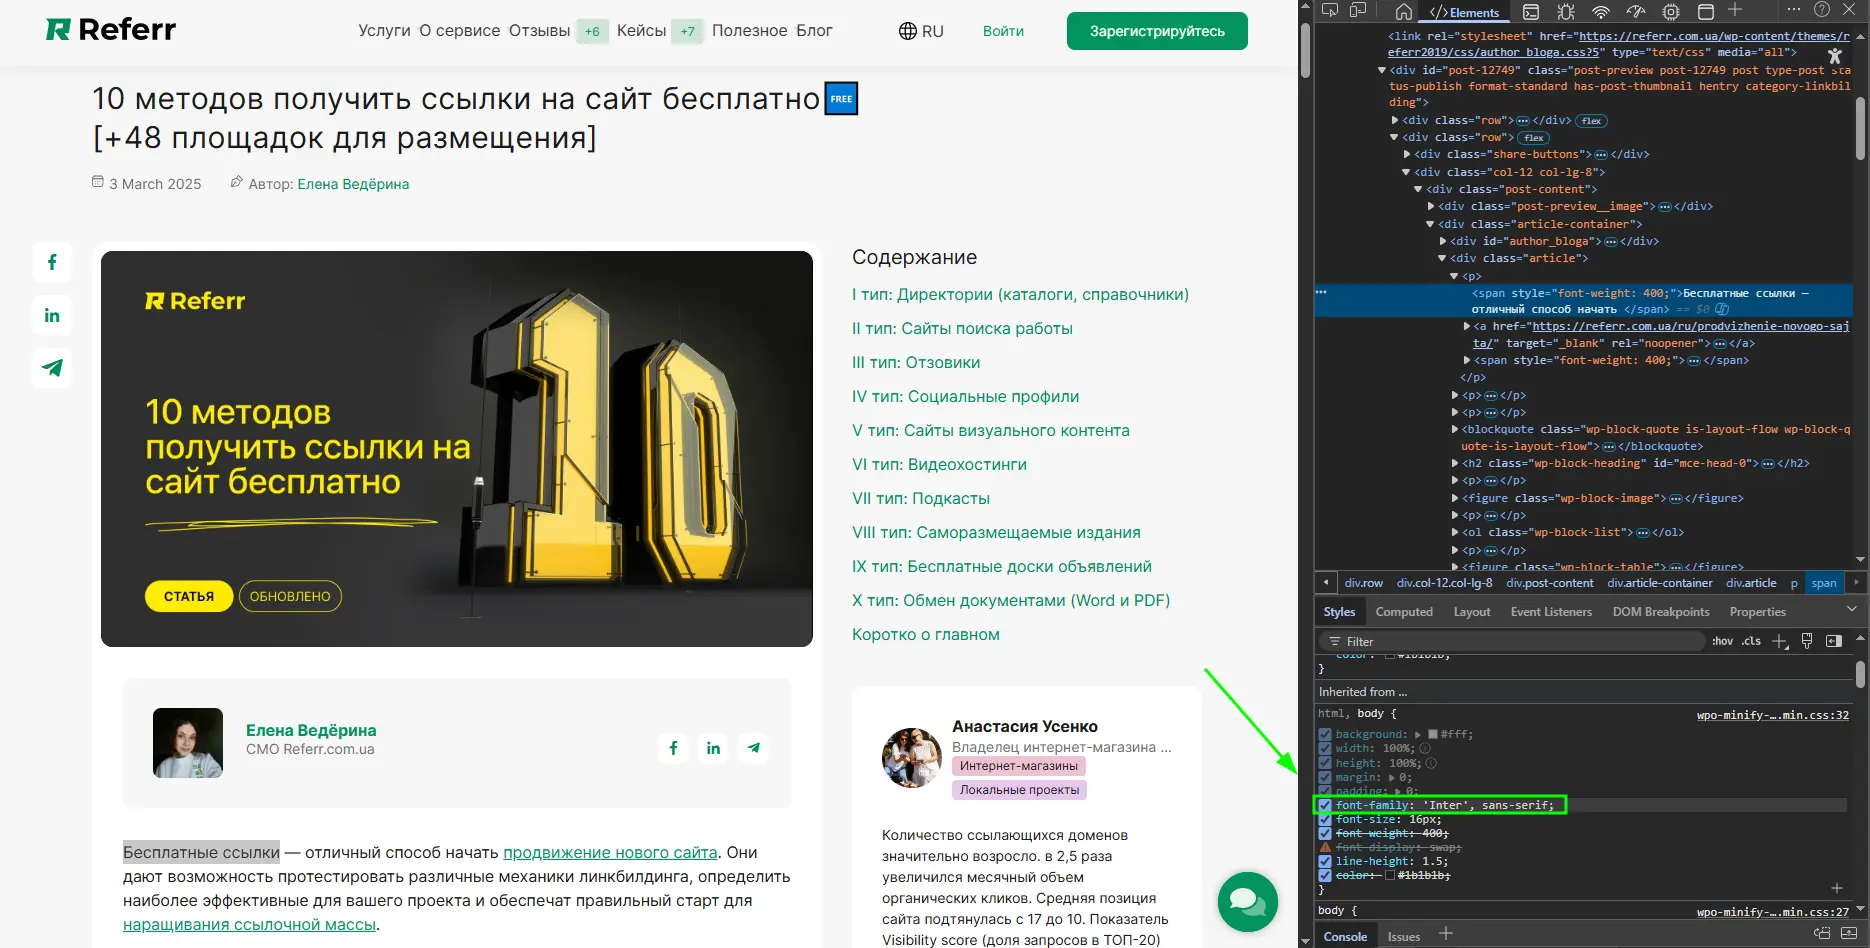Open the Performance gauge panel
The height and width of the screenshot is (948, 1870).
coord(1637,11)
